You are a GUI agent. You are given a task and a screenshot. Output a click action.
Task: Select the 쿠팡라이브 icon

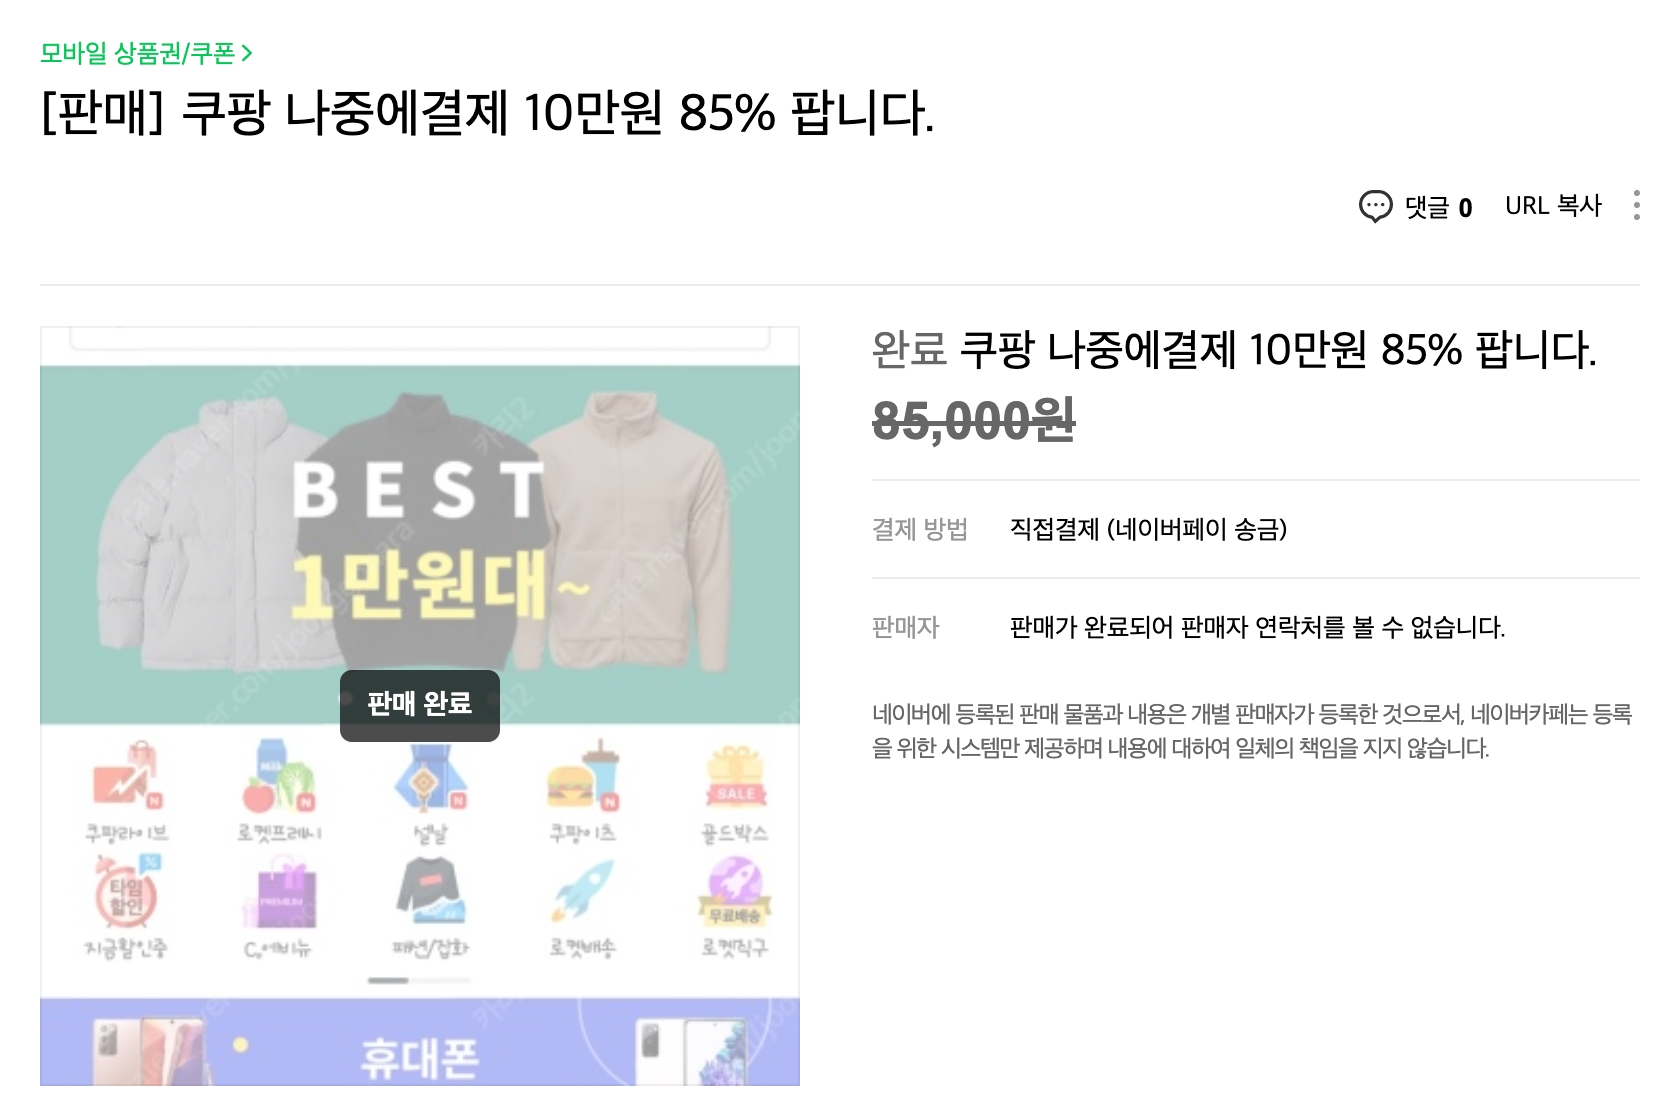click(130, 785)
